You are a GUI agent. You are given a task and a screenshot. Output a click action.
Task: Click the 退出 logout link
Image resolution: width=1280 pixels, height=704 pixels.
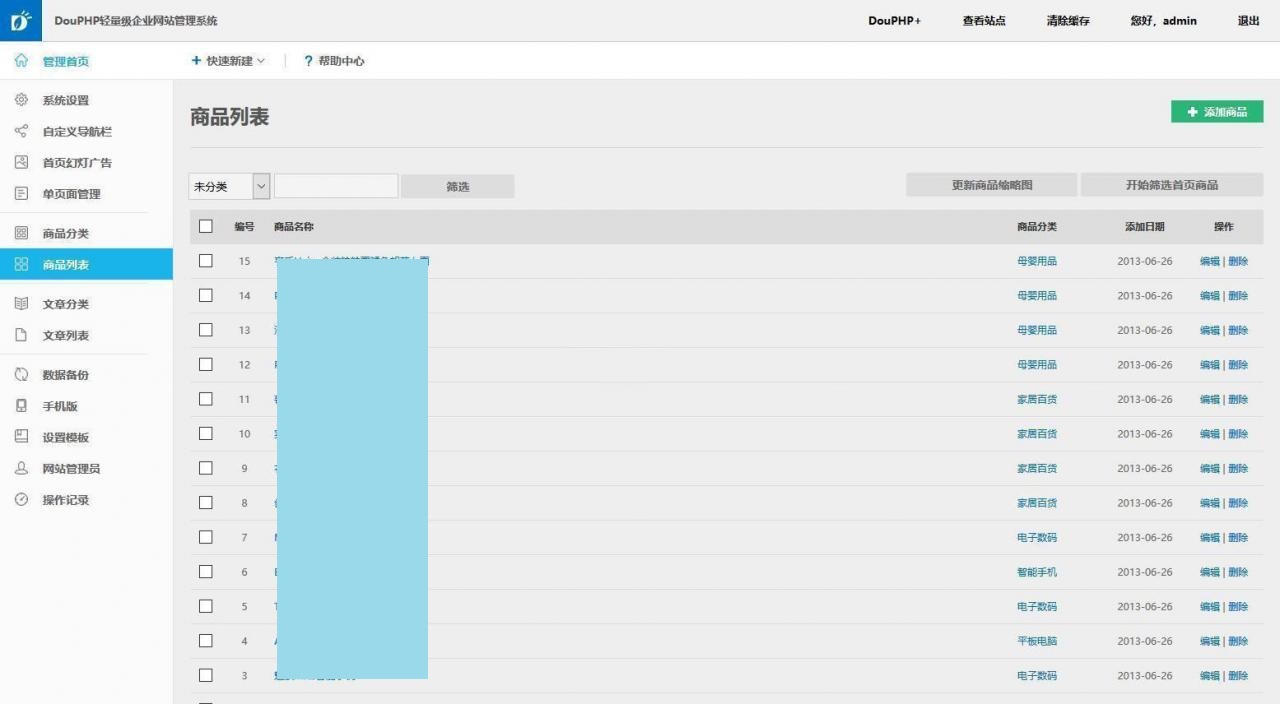pyautogui.click(x=1249, y=20)
